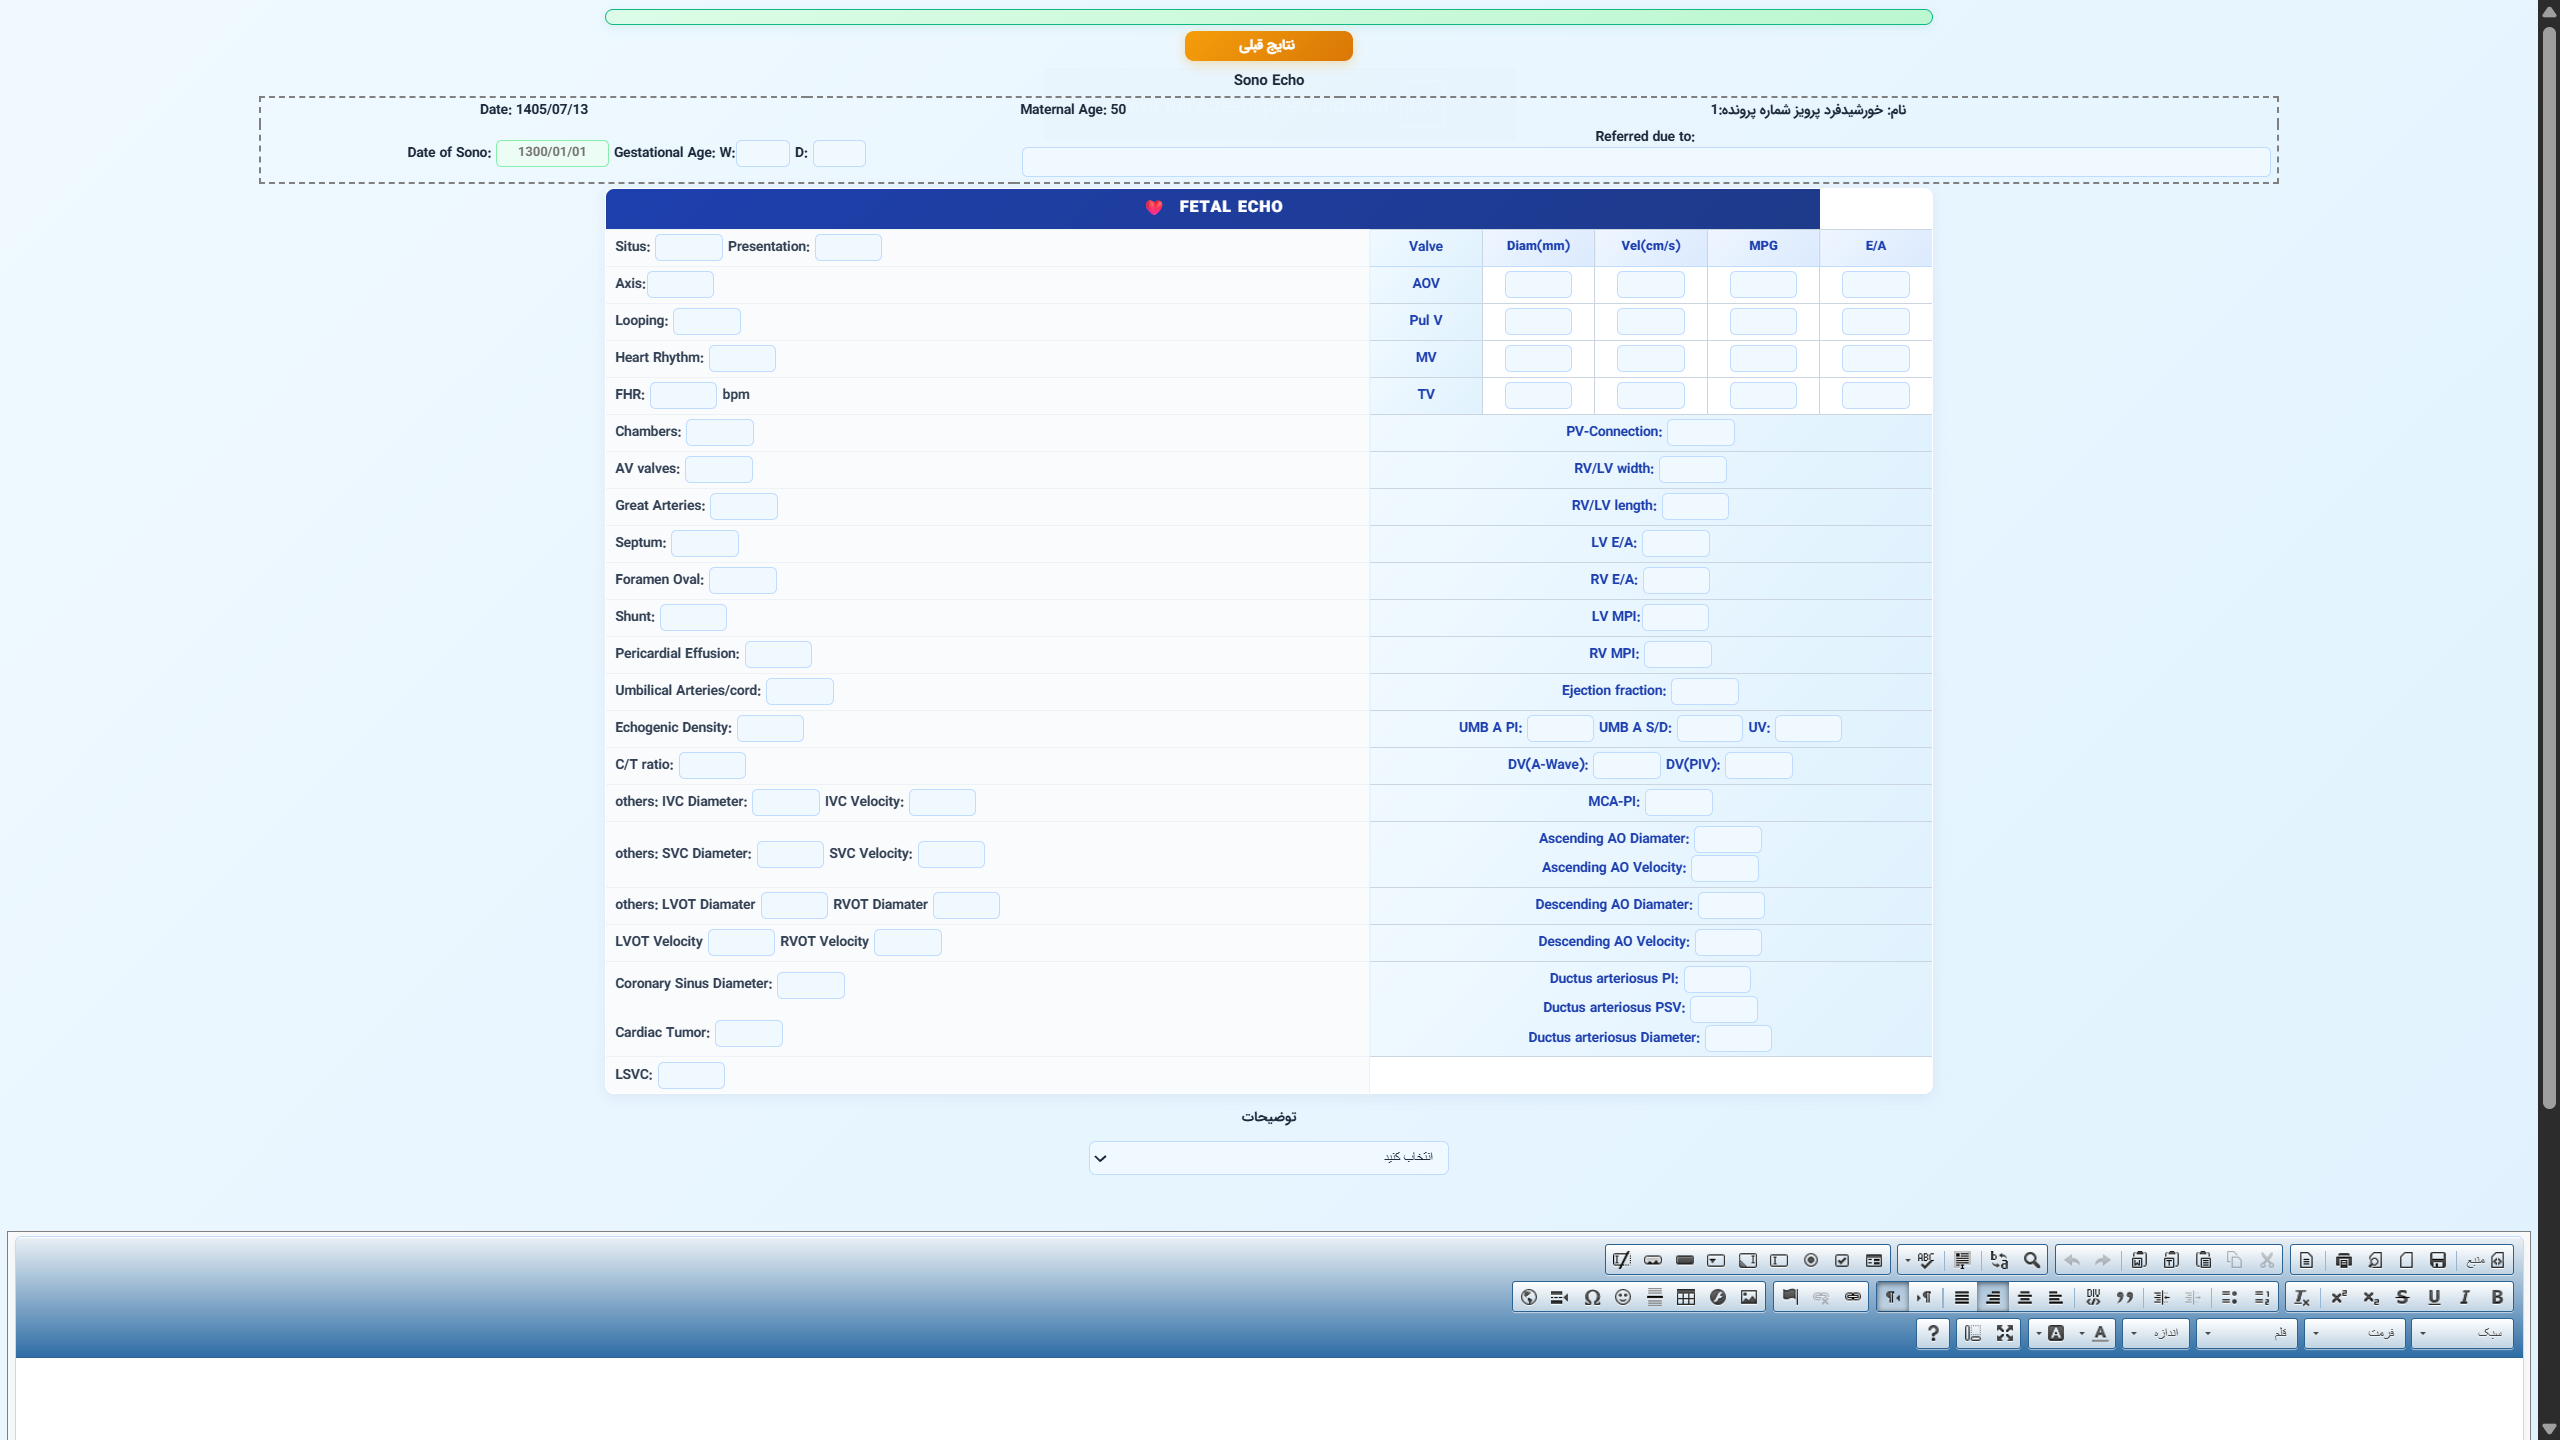Insert an anchor with the flag icon
Screen dimensions: 2560x1440
[x=1790, y=1297]
